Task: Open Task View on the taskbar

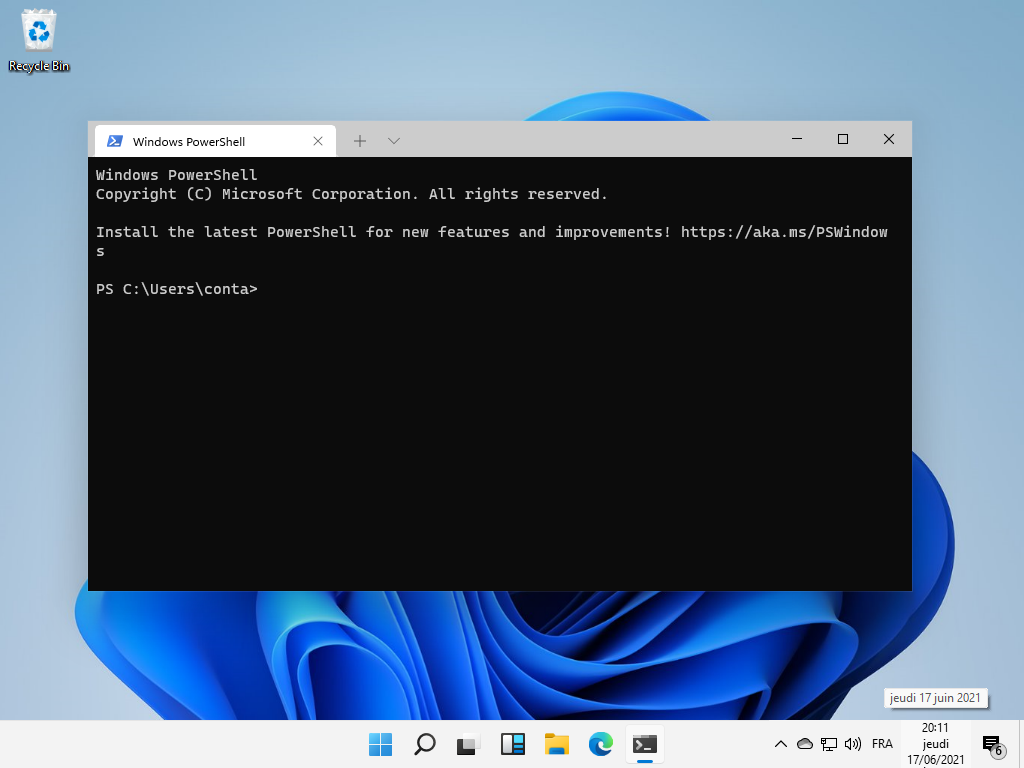Action: (x=468, y=744)
